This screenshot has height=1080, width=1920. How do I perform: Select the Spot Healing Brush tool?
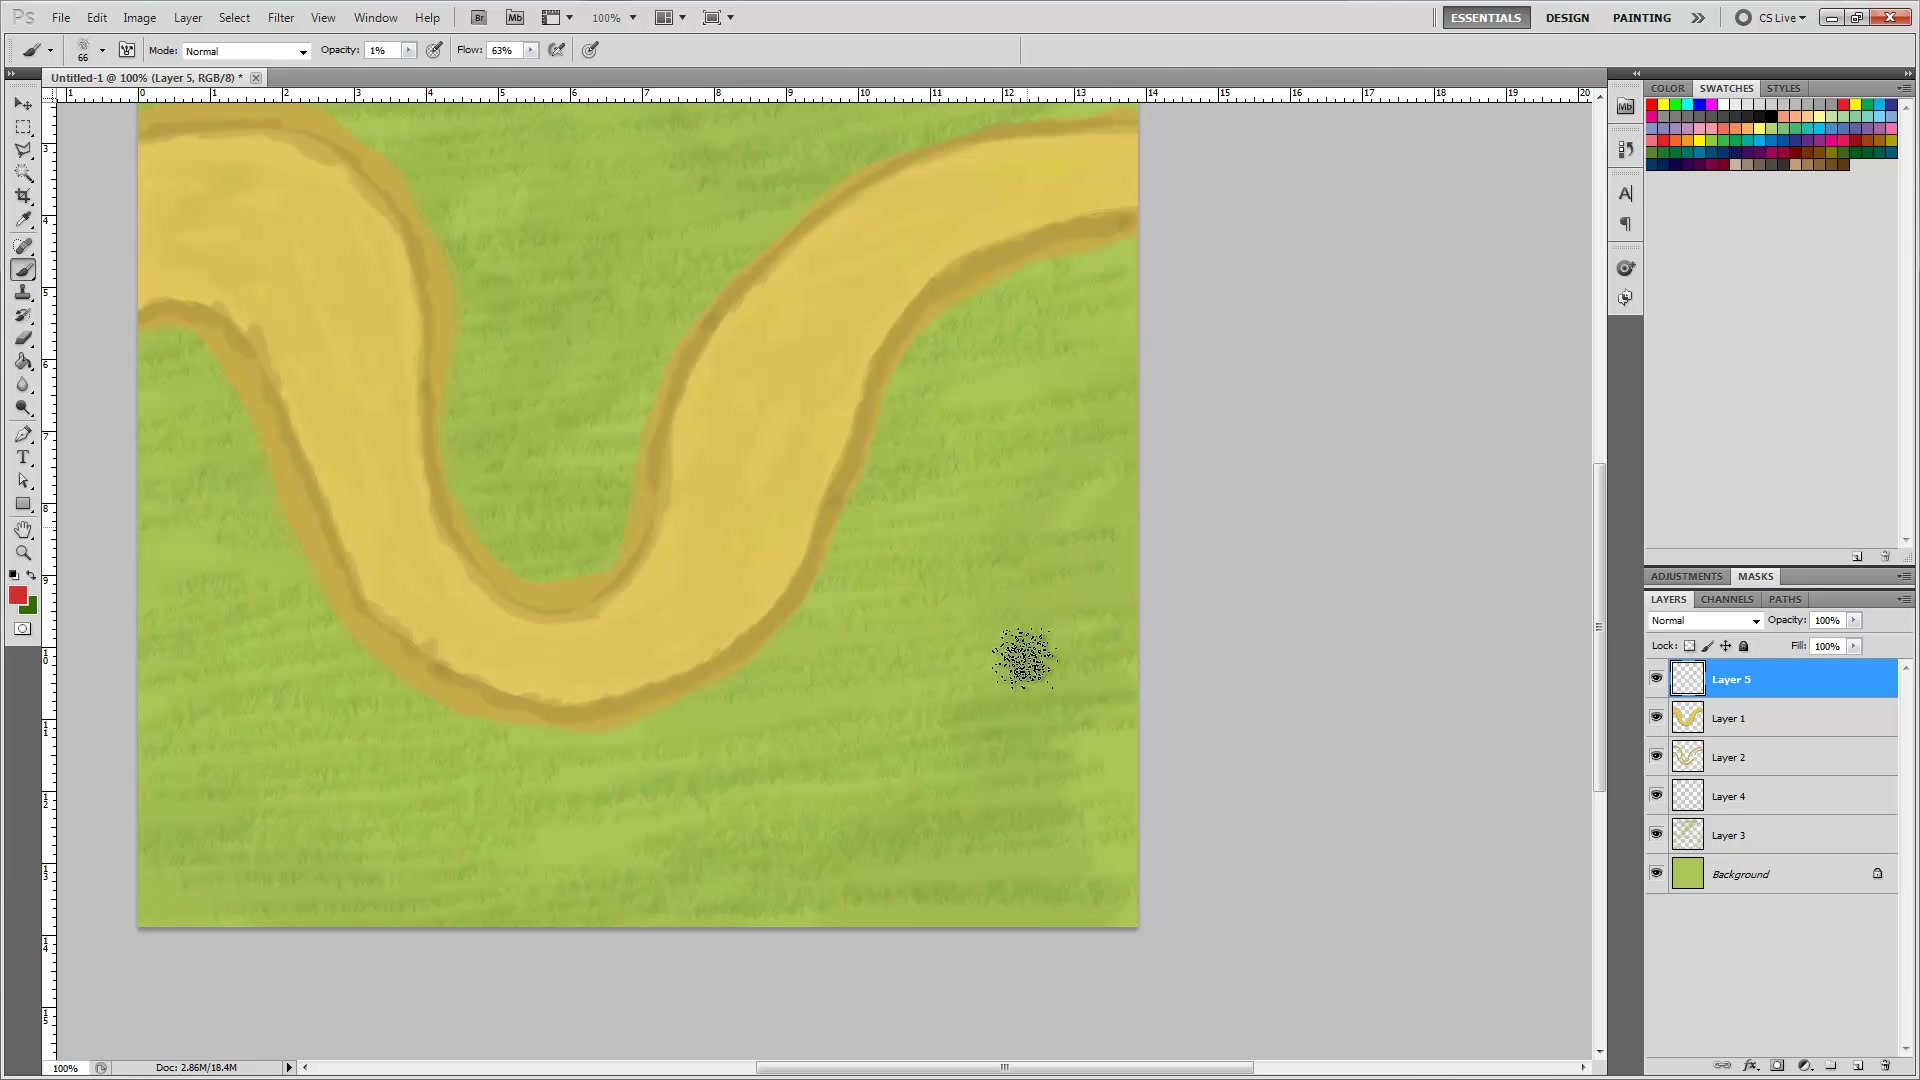(x=23, y=246)
